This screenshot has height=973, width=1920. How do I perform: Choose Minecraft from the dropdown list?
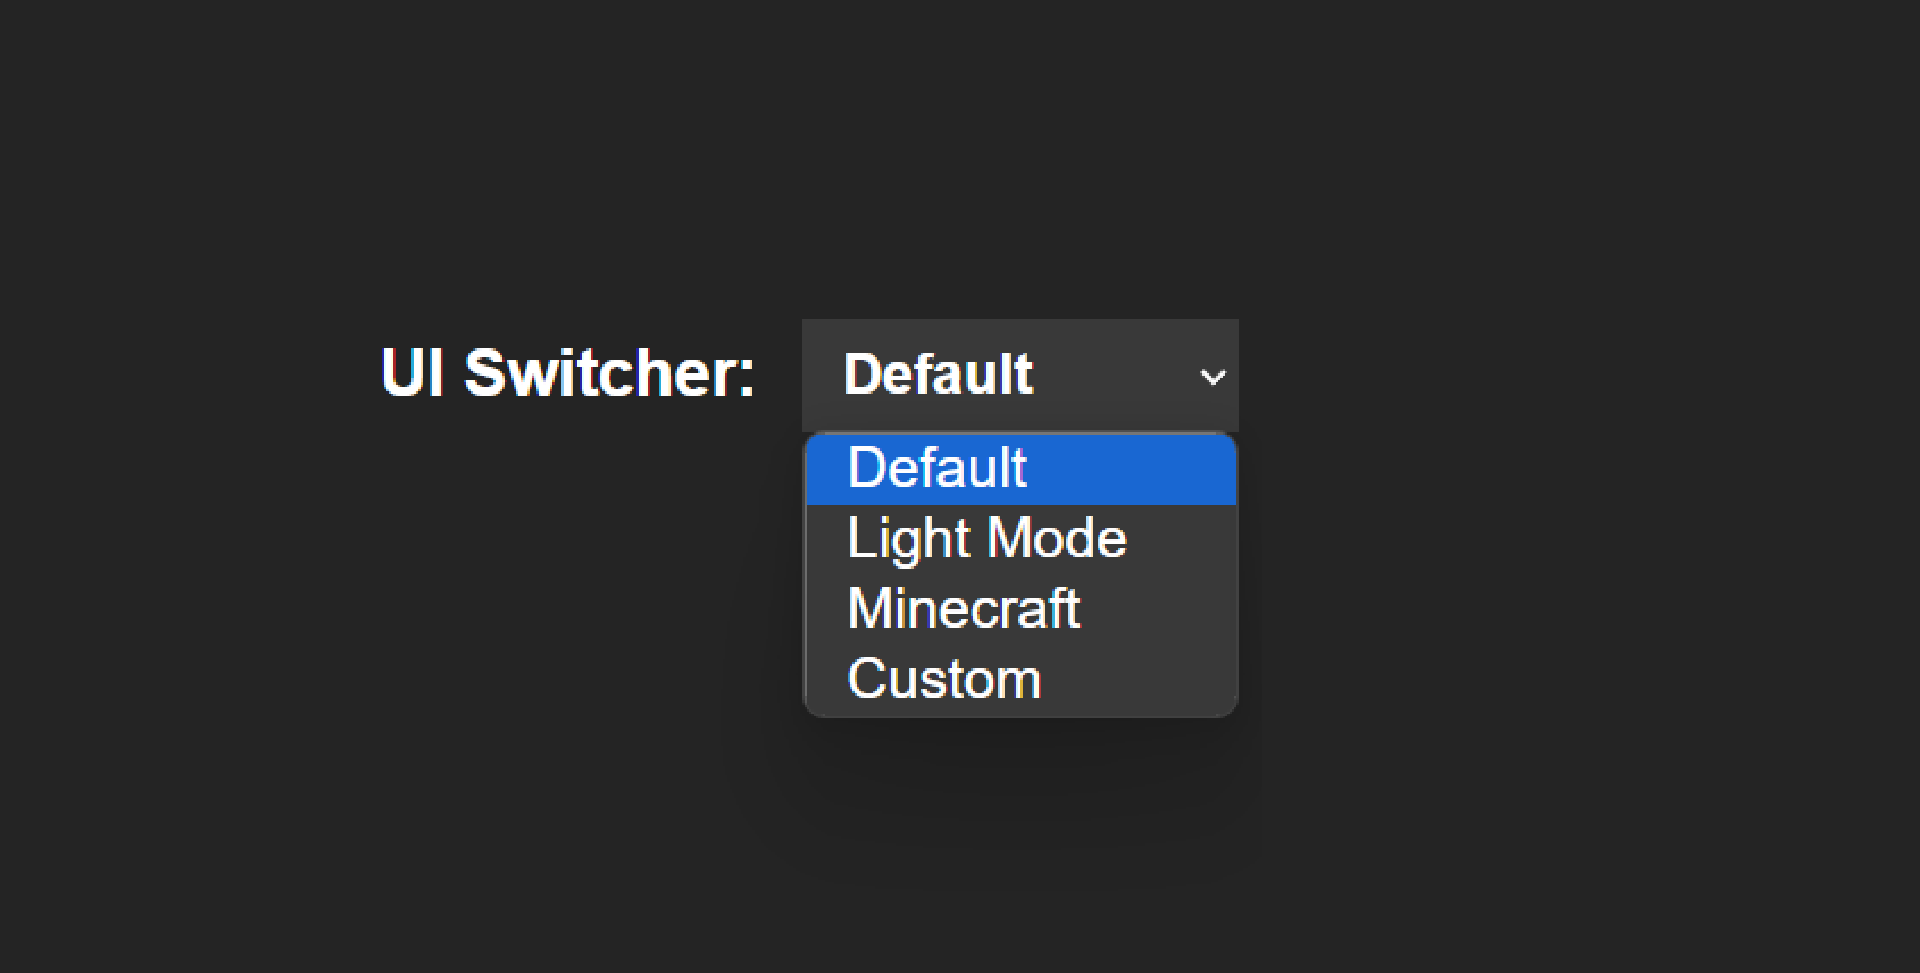point(964,609)
